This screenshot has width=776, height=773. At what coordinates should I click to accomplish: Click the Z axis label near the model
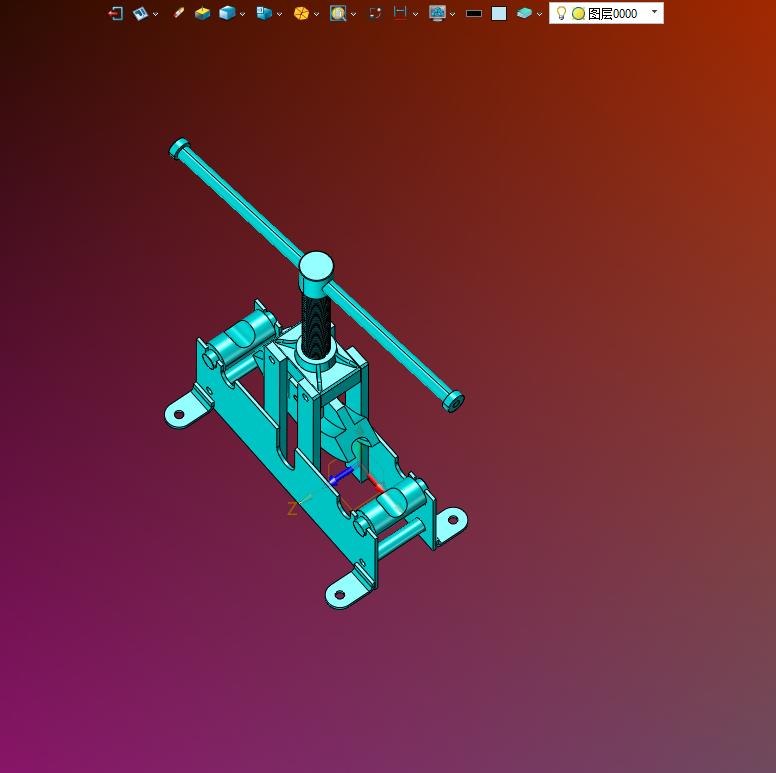pyautogui.click(x=292, y=508)
